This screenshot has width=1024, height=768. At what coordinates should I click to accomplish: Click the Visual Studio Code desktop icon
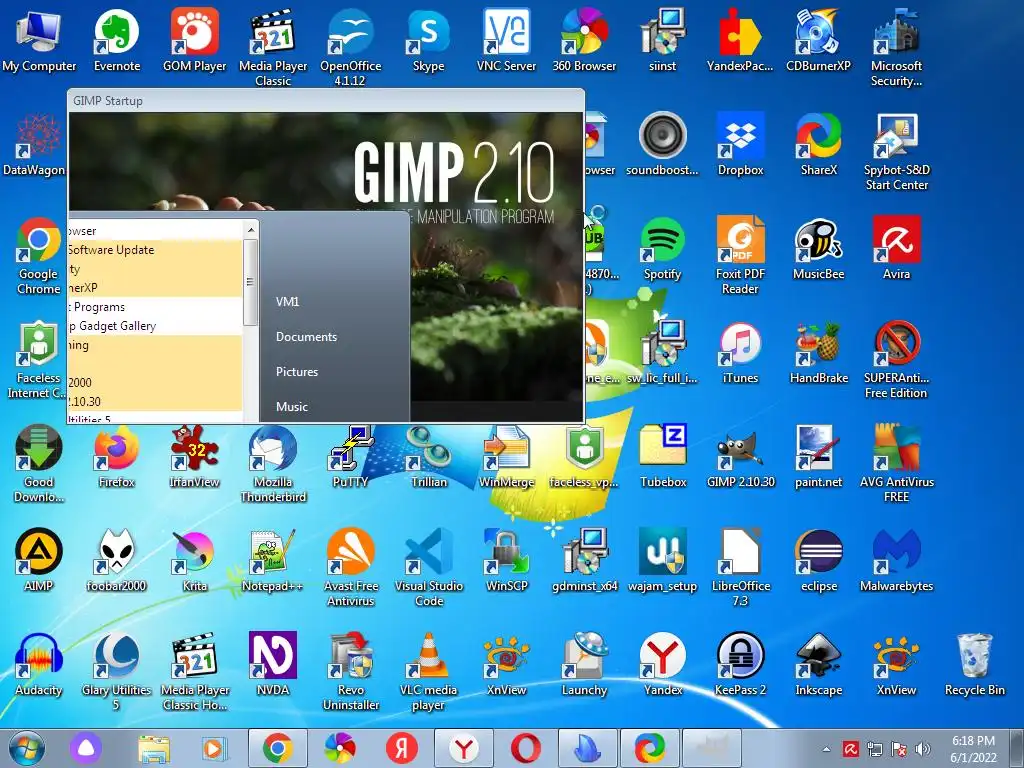pyautogui.click(x=428, y=567)
